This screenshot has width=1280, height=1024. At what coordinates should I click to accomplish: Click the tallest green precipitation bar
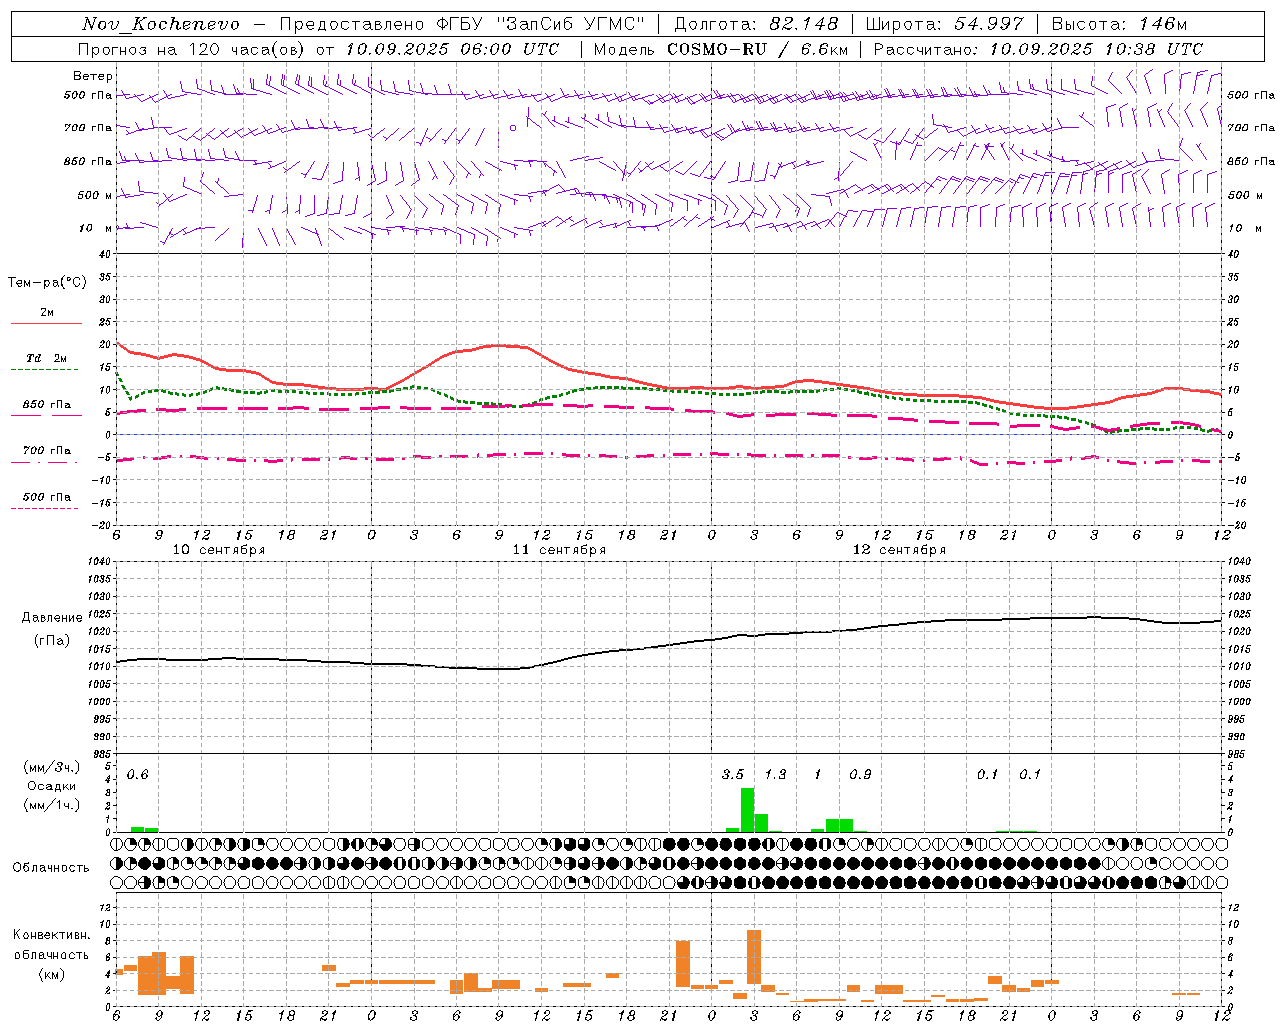[x=747, y=810]
